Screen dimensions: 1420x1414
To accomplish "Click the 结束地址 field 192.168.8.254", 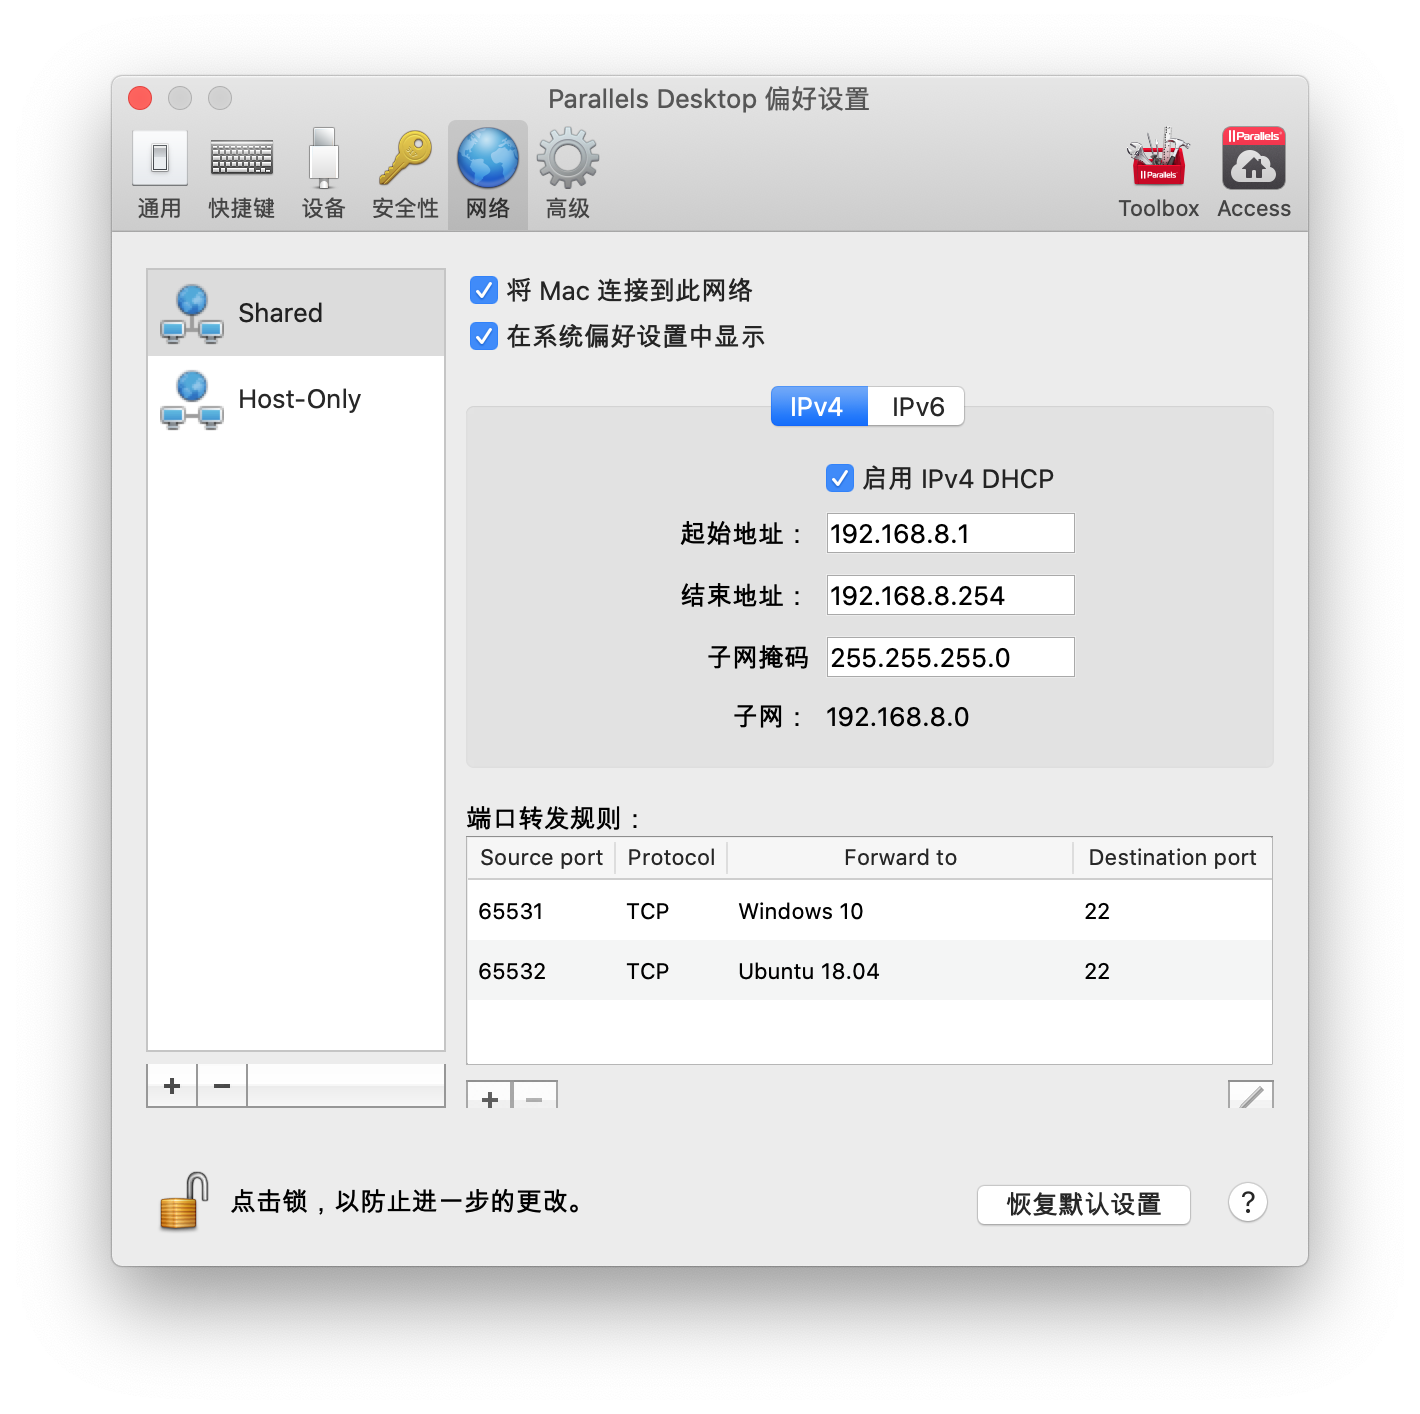I will click(950, 595).
